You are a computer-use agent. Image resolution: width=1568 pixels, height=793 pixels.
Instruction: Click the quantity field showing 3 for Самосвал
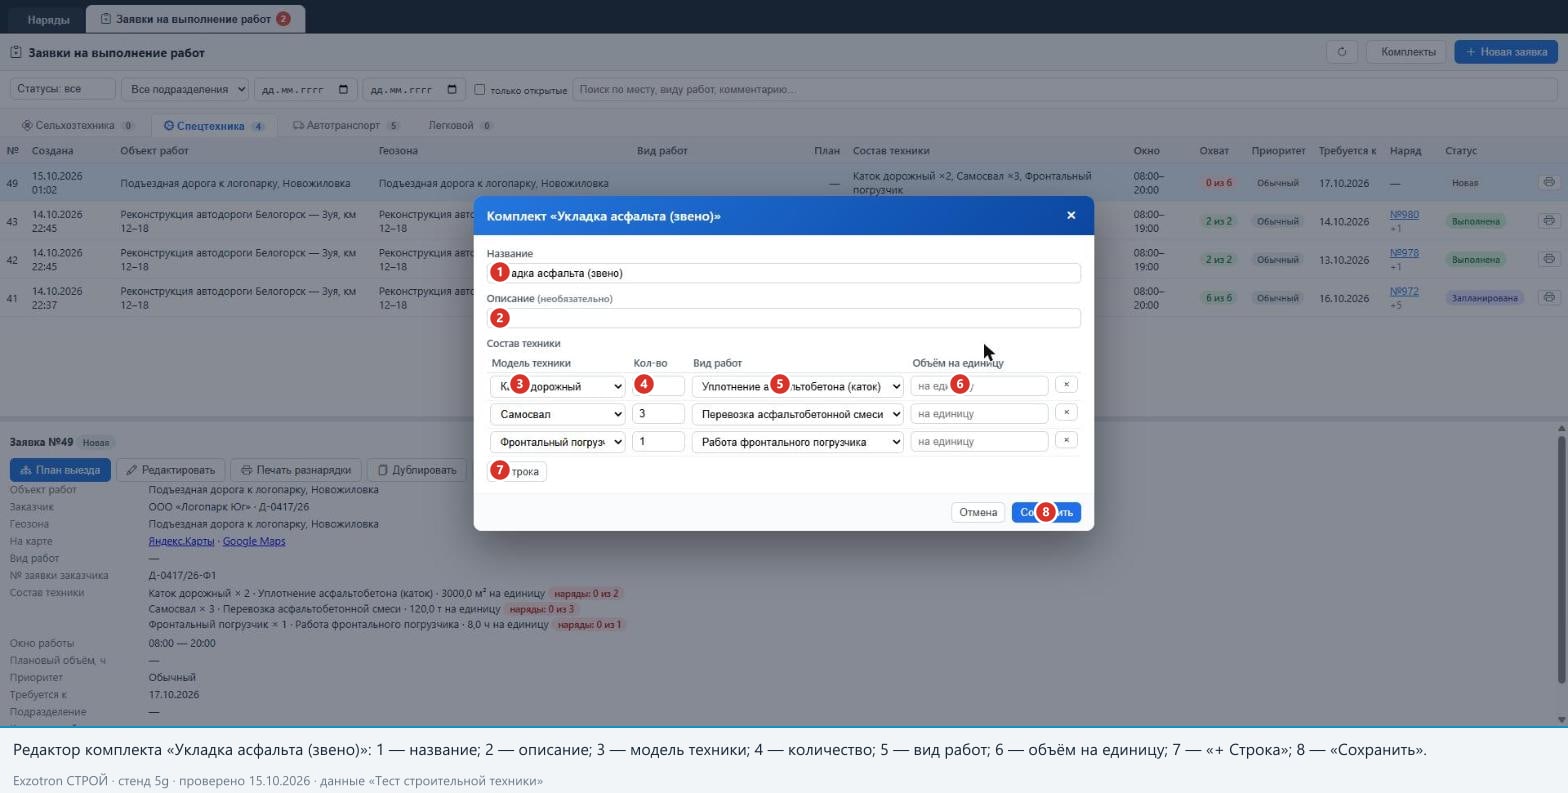click(658, 414)
